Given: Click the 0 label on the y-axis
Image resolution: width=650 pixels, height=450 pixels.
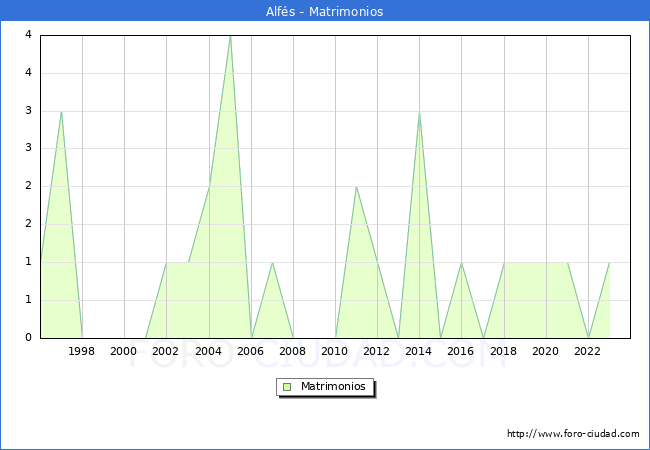Looking at the screenshot, I should pos(28,338).
